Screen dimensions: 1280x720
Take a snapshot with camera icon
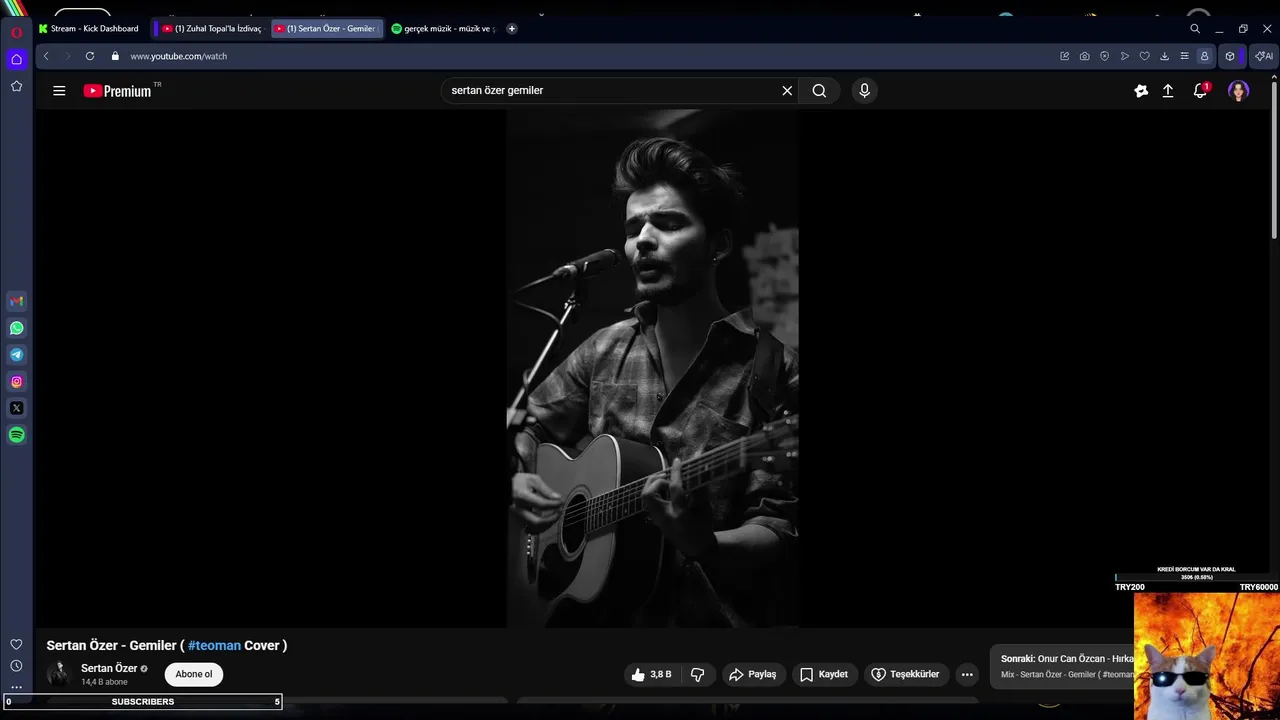(x=1085, y=57)
